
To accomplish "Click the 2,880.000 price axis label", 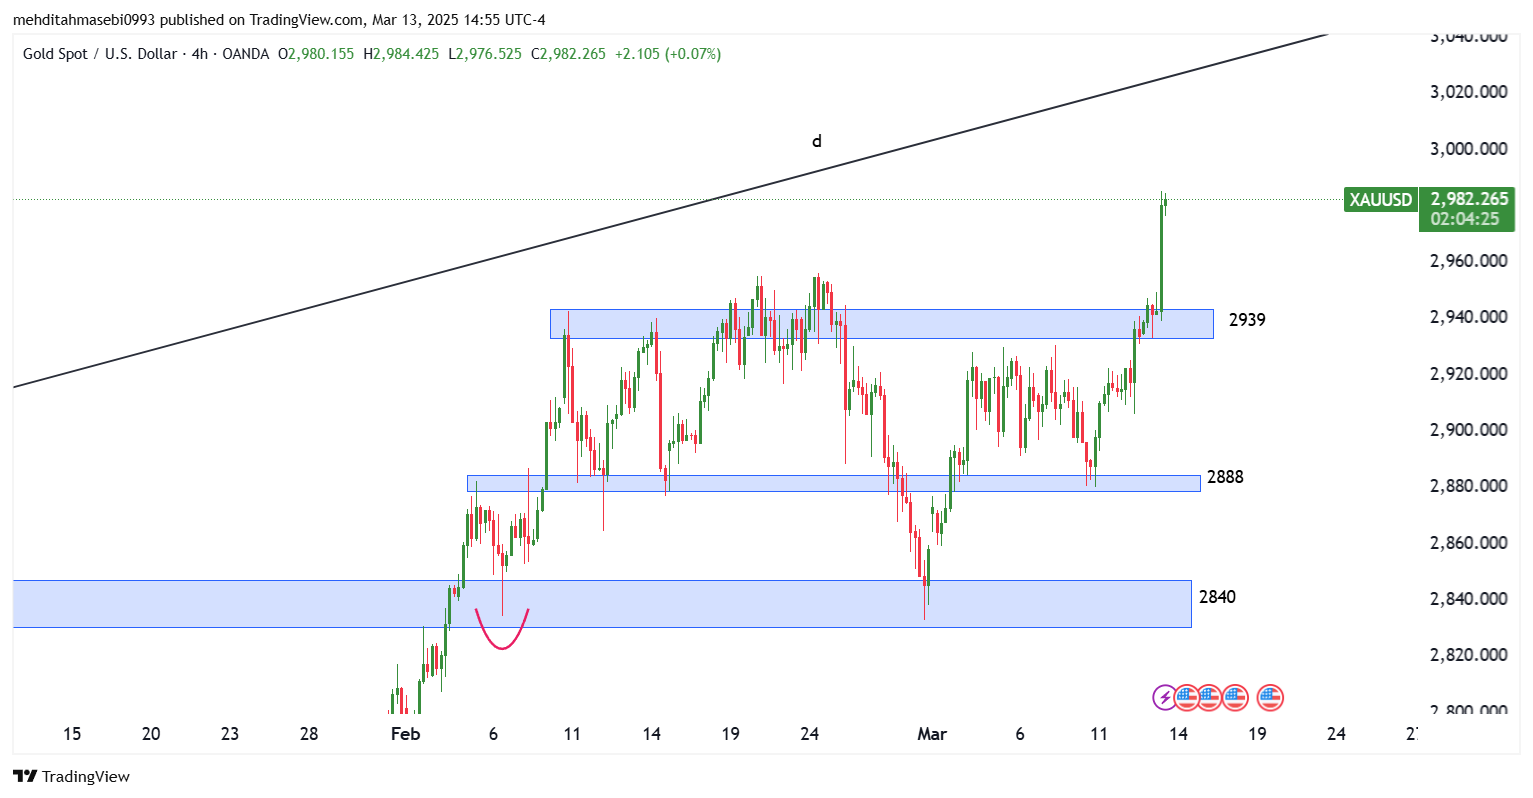I will click(x=1468, y=486).
